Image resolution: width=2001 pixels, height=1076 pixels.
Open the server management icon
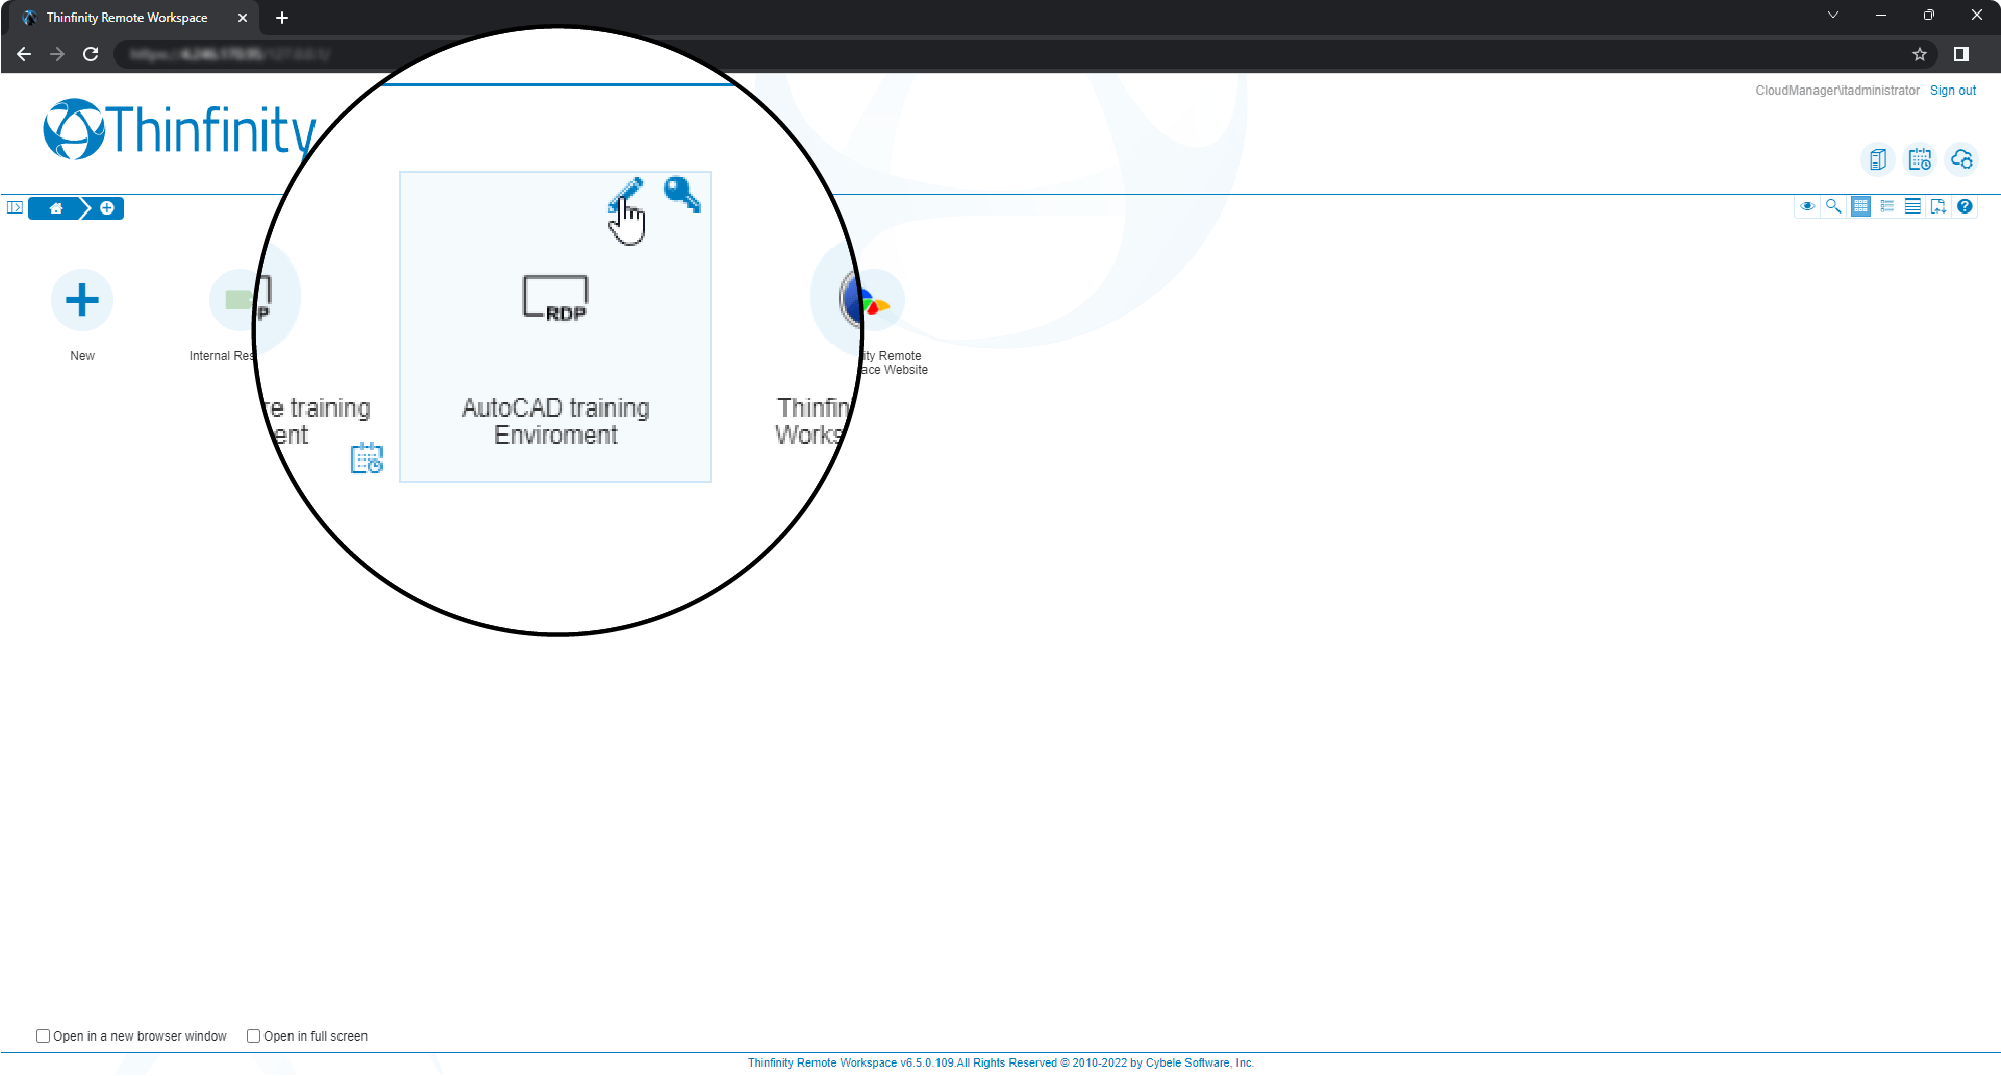click(x=1878, y=159)
